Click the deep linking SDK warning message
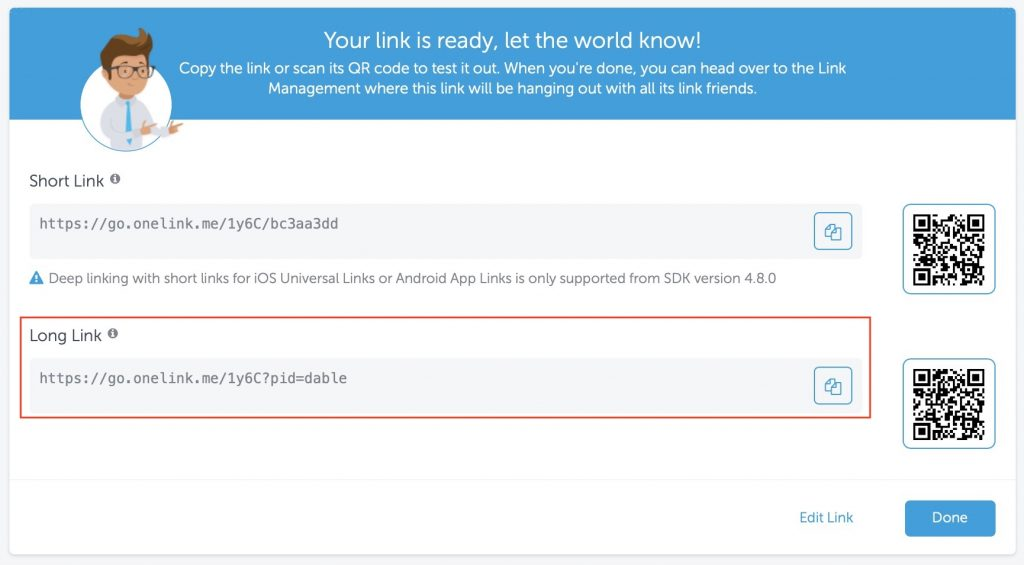This screenshot has width=1024, height=565. pyautogui.click(x=412, y=278)
